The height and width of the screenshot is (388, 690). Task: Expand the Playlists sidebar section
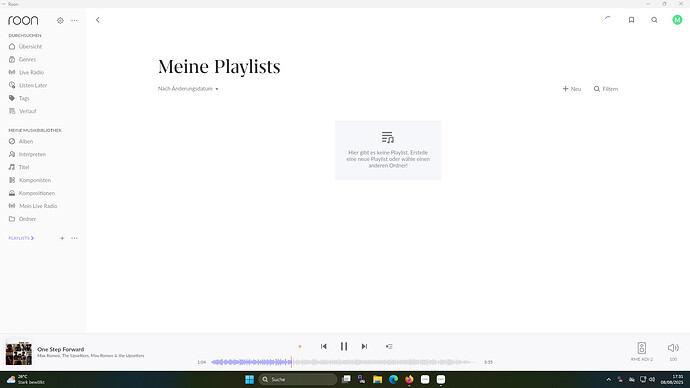(x=21, y=238)
